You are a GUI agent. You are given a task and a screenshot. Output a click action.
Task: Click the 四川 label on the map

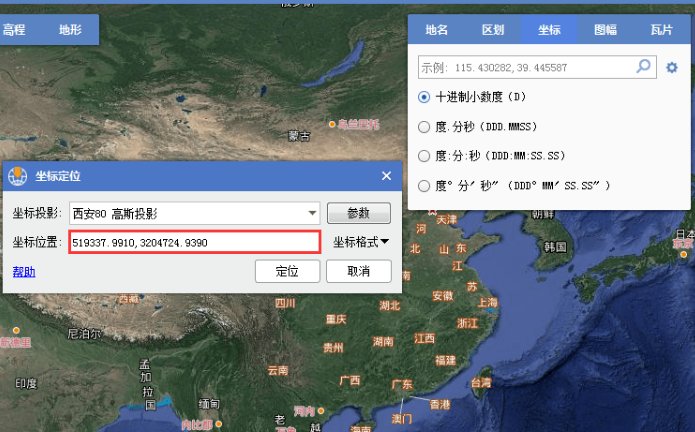tap(285, 303)
